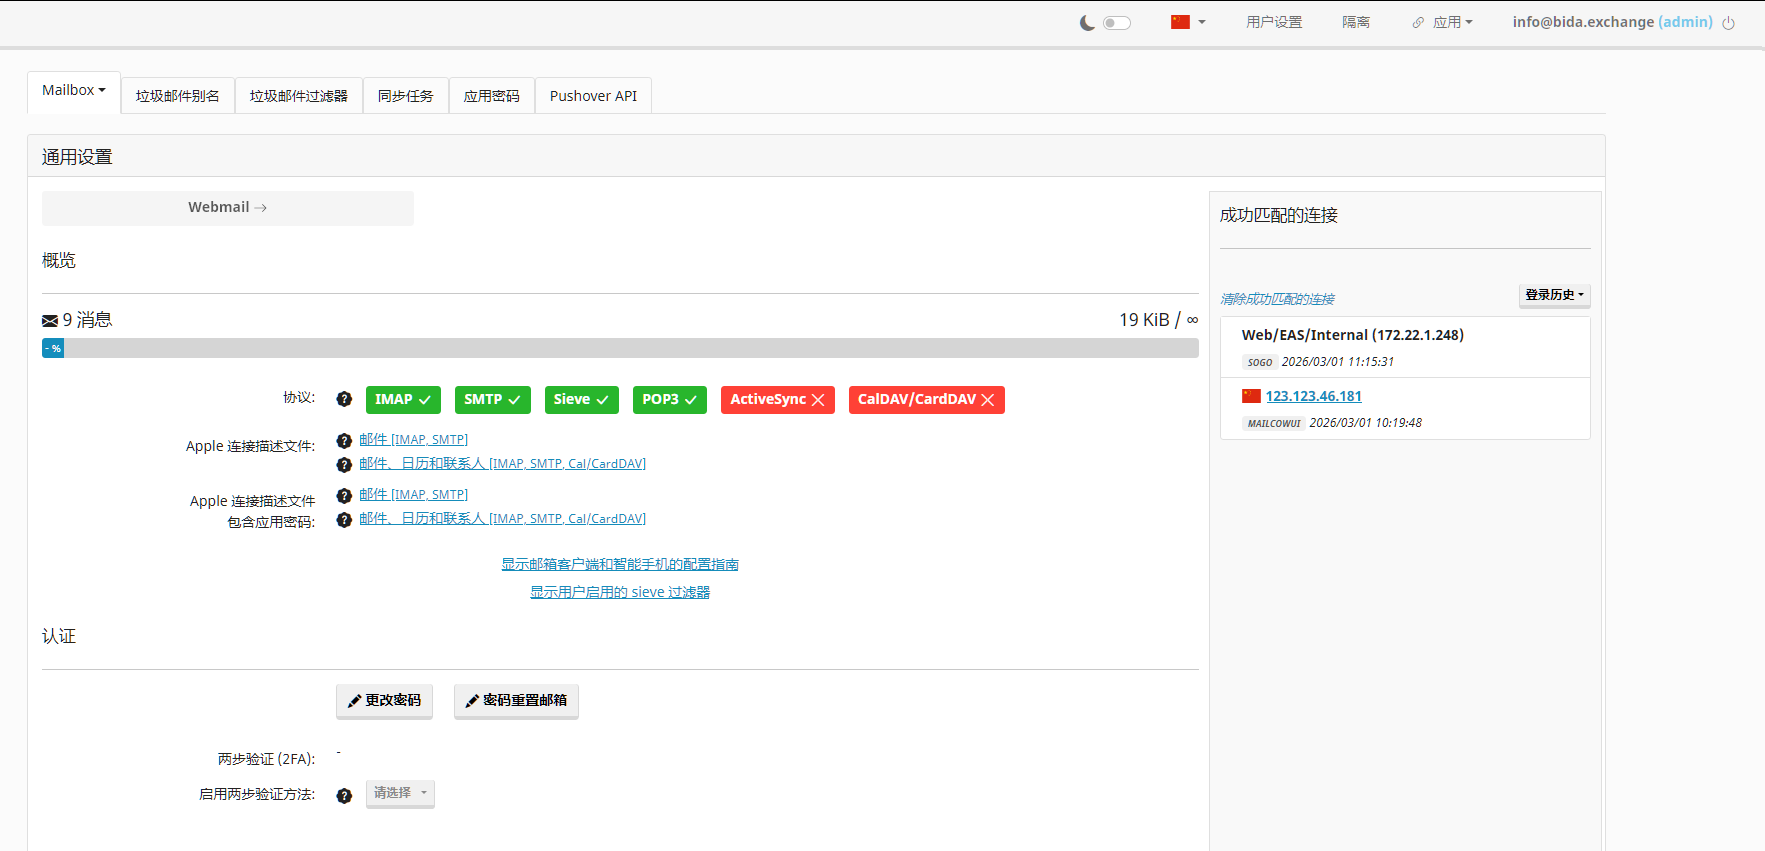Toggle the IMAP protocol badge
1765x851 pixels.
click(x=402, y=400)
